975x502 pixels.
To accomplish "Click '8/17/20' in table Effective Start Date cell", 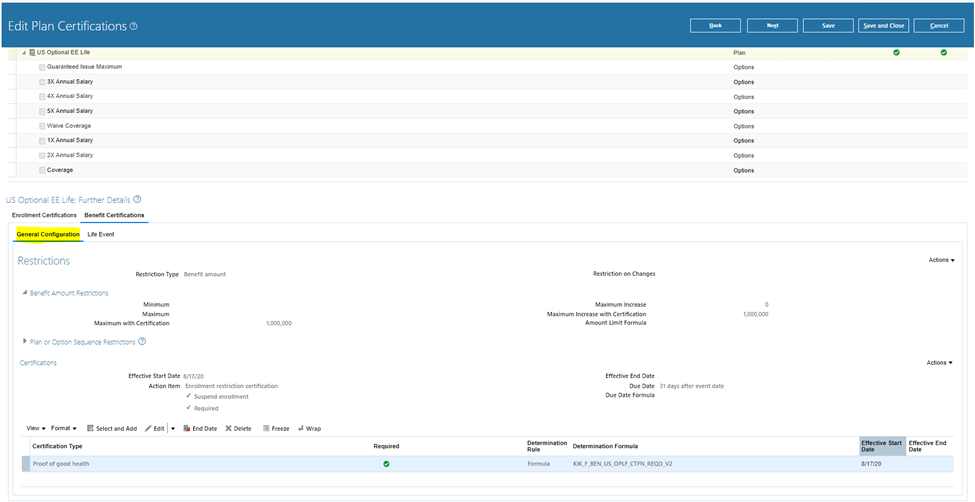I will coord(869,464).
